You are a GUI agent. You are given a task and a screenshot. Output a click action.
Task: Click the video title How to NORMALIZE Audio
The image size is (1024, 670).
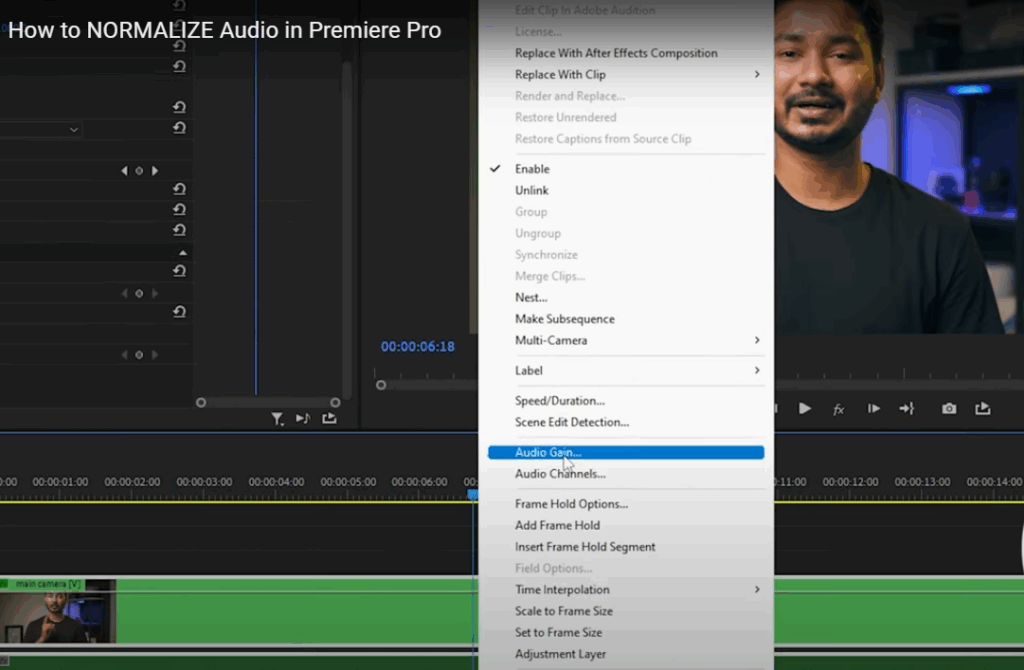pyautogui.click(x=225, y=30)
